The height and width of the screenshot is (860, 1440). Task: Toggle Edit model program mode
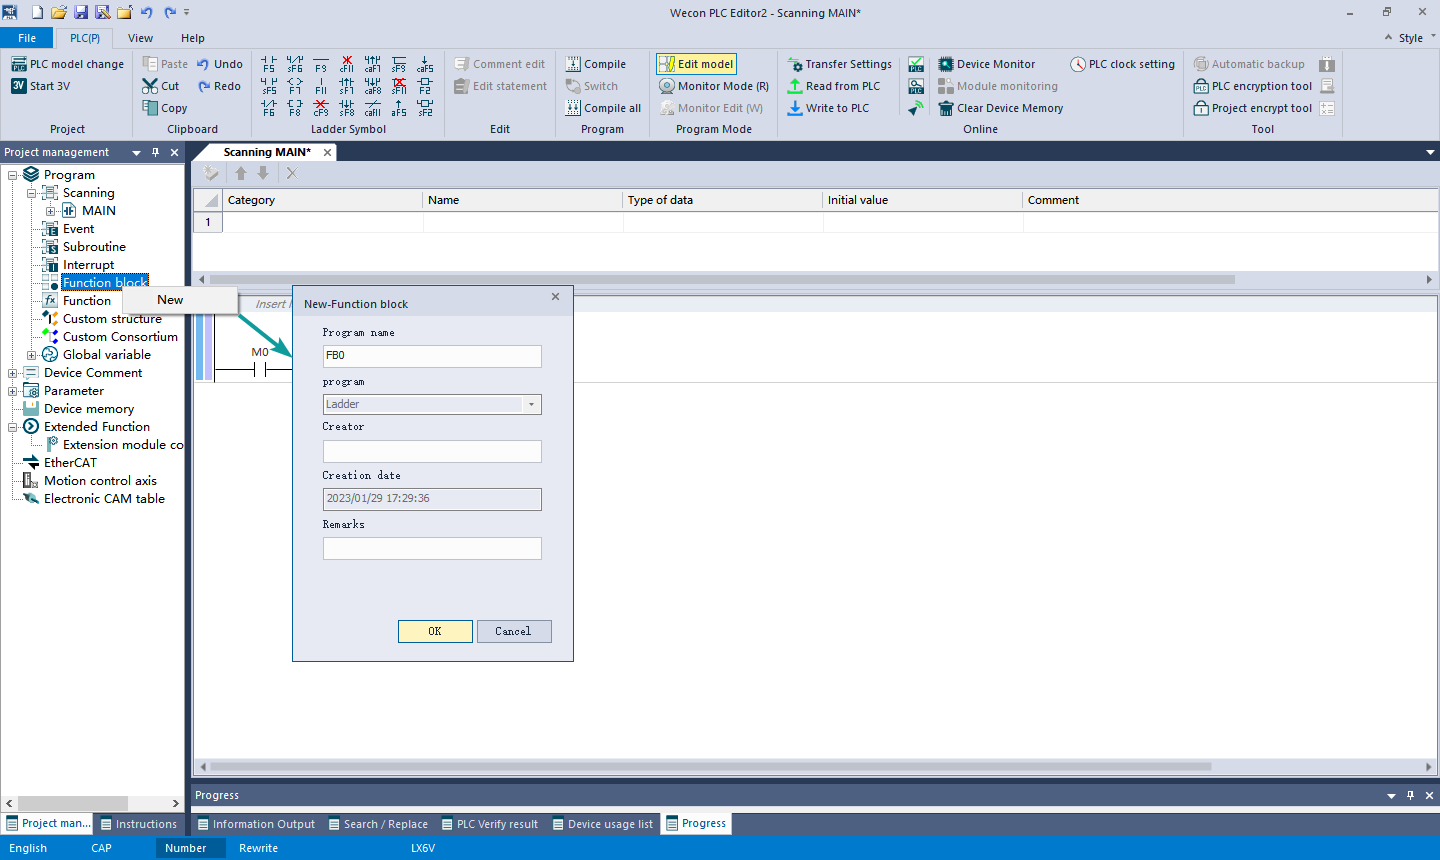point(696,64)
